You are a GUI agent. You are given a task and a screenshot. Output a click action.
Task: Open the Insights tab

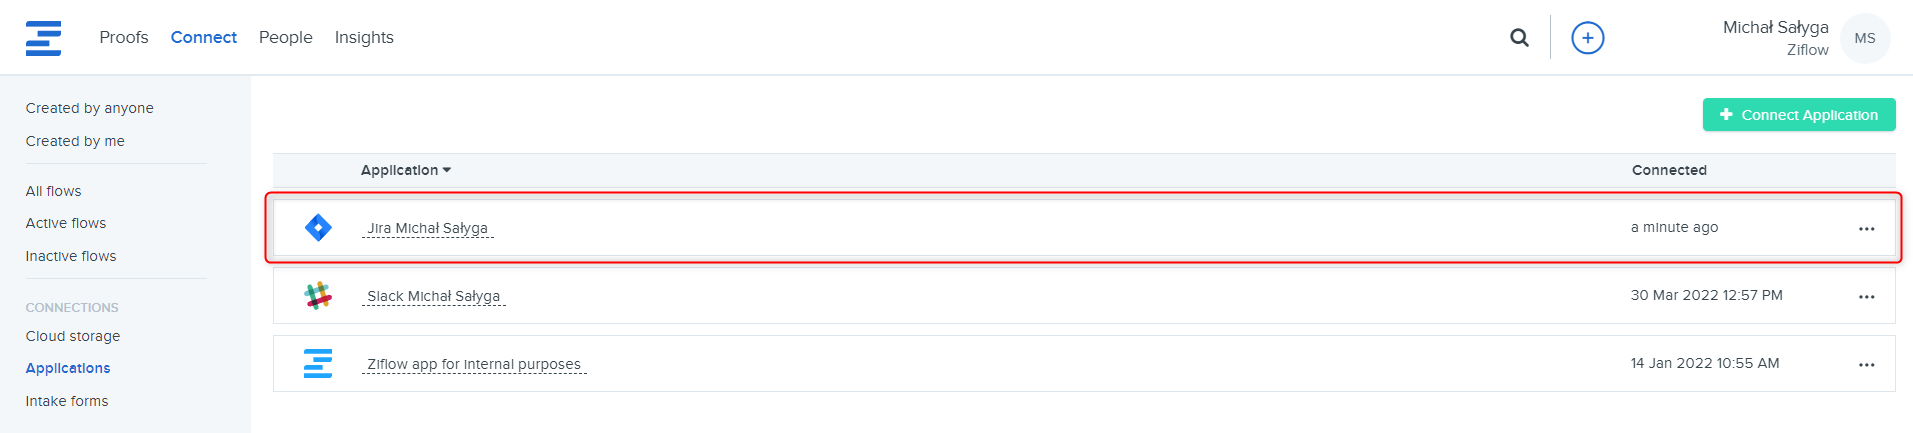click(x=364, y=37)
